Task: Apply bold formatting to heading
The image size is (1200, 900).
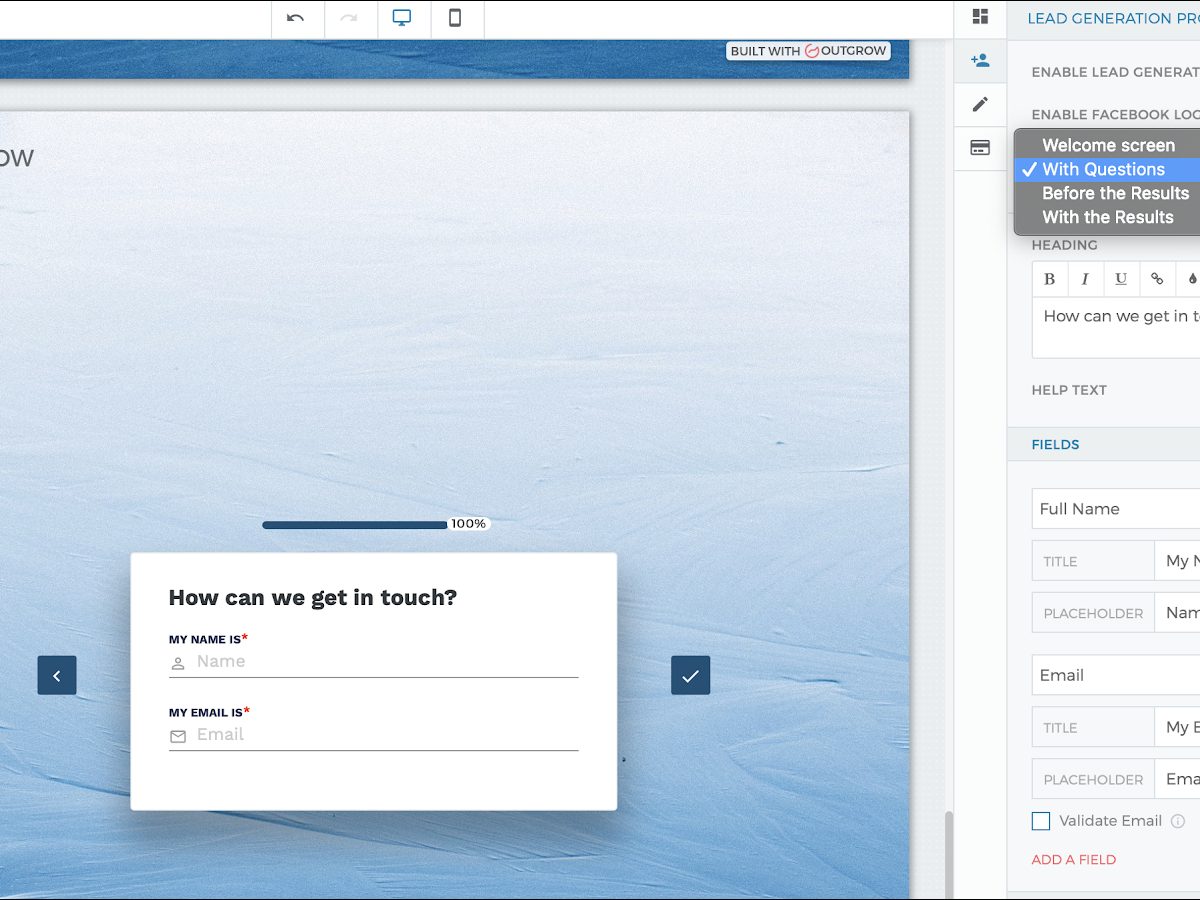Action: point(1049,279)
